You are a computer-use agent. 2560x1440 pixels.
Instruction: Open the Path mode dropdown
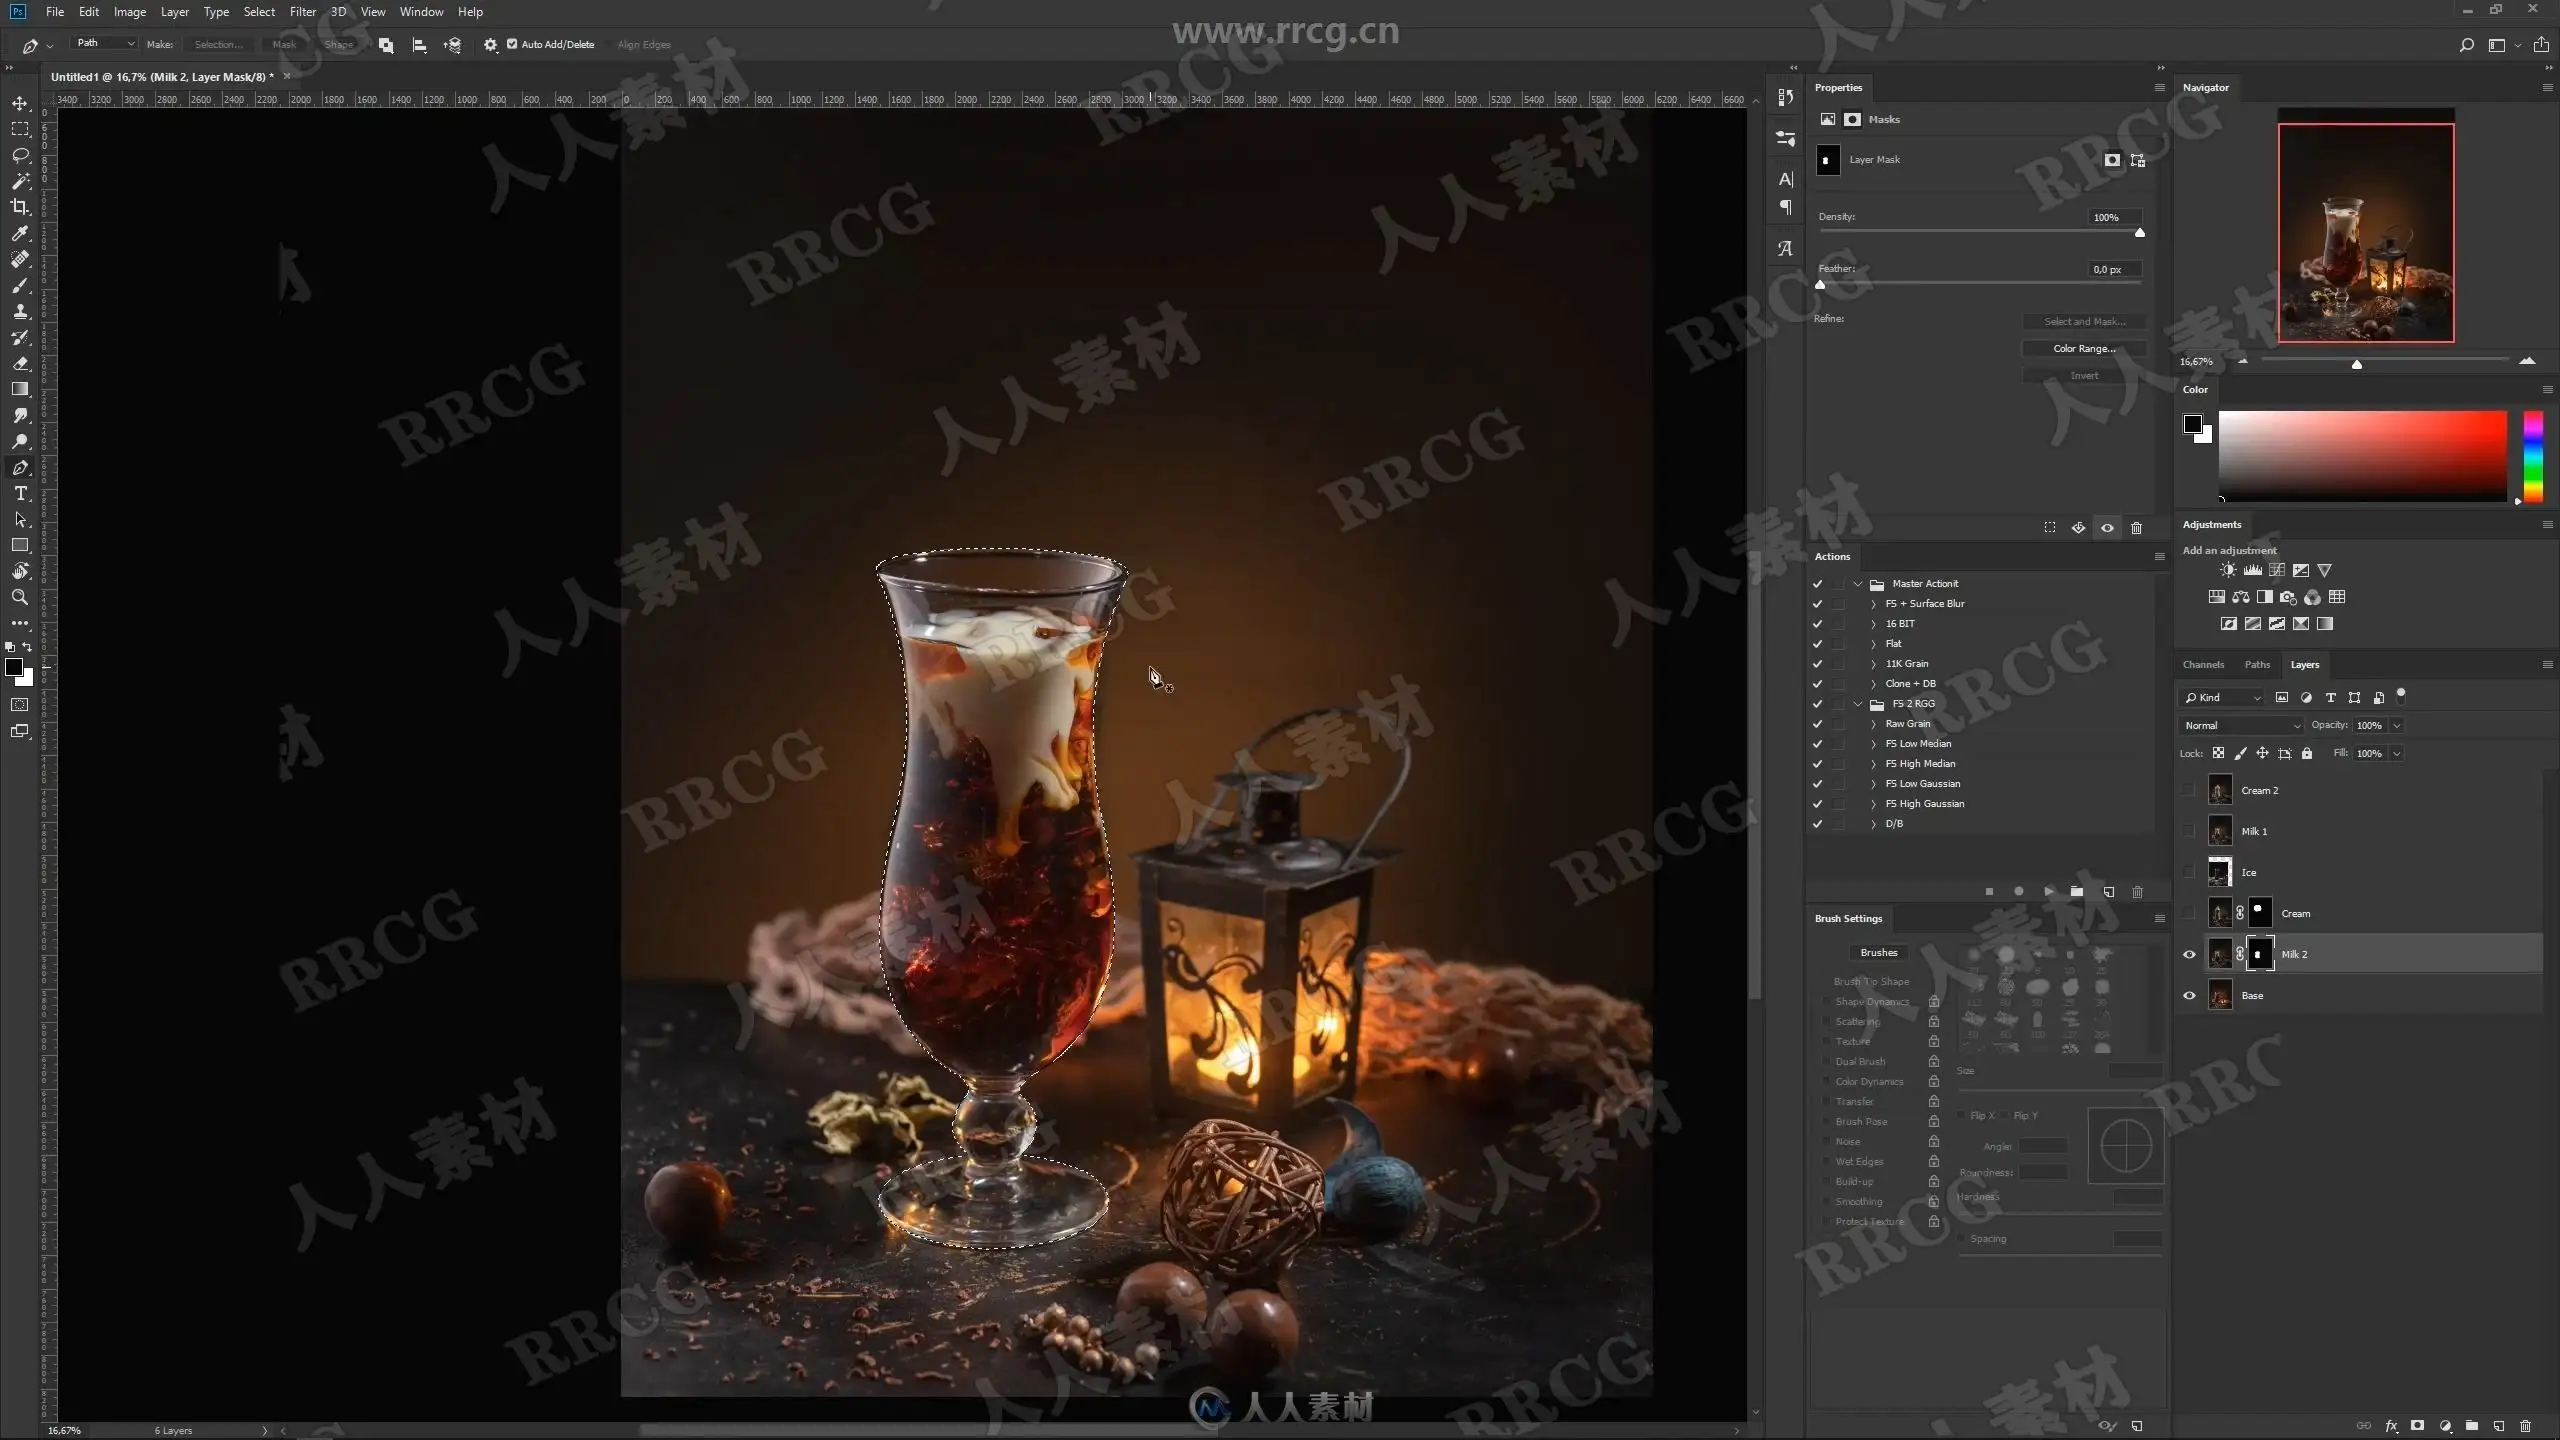coord(104,43)
